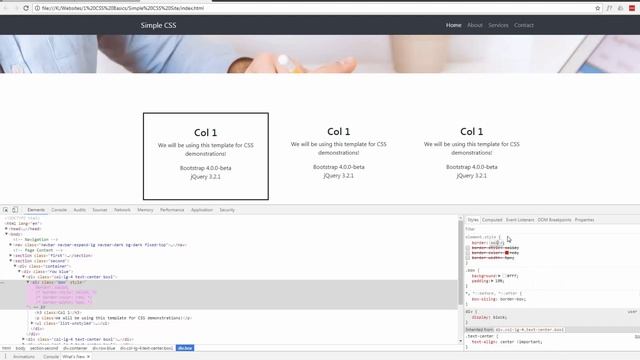The height and width of the screenshot is (360, 640).
Task: Select div.row.blue in the breadcrumb bar
Action: tap(104, 348)
